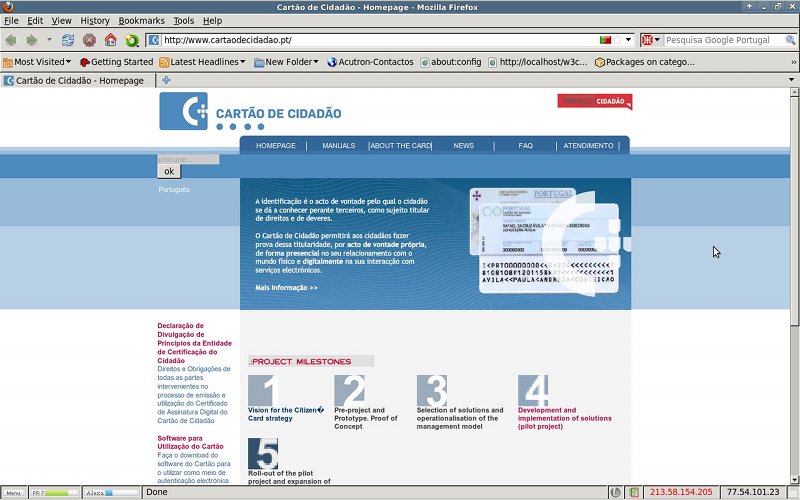This screenshot has height=500, width=800.
Task: Click milestone 1 number icon
Action: coord(263,390)
